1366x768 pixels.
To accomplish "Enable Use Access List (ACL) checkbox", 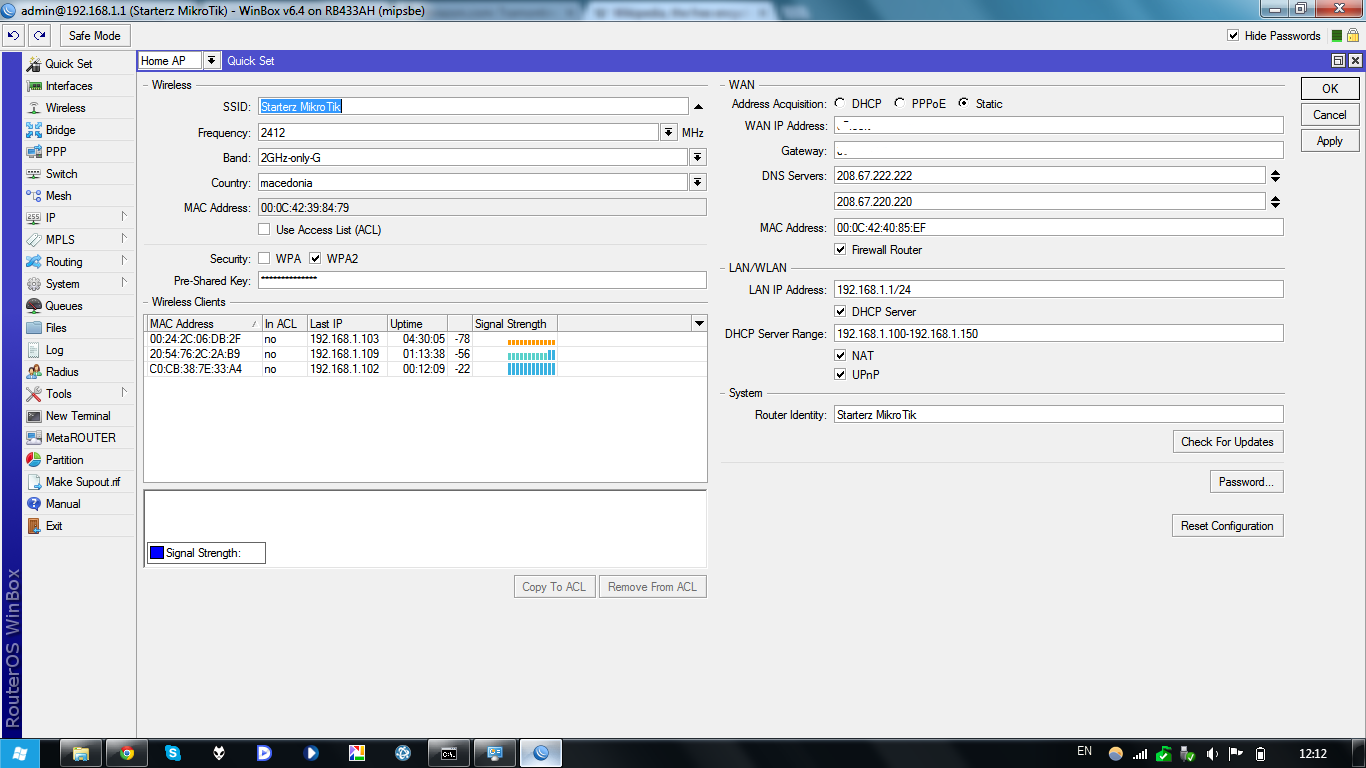I will 264,230.
